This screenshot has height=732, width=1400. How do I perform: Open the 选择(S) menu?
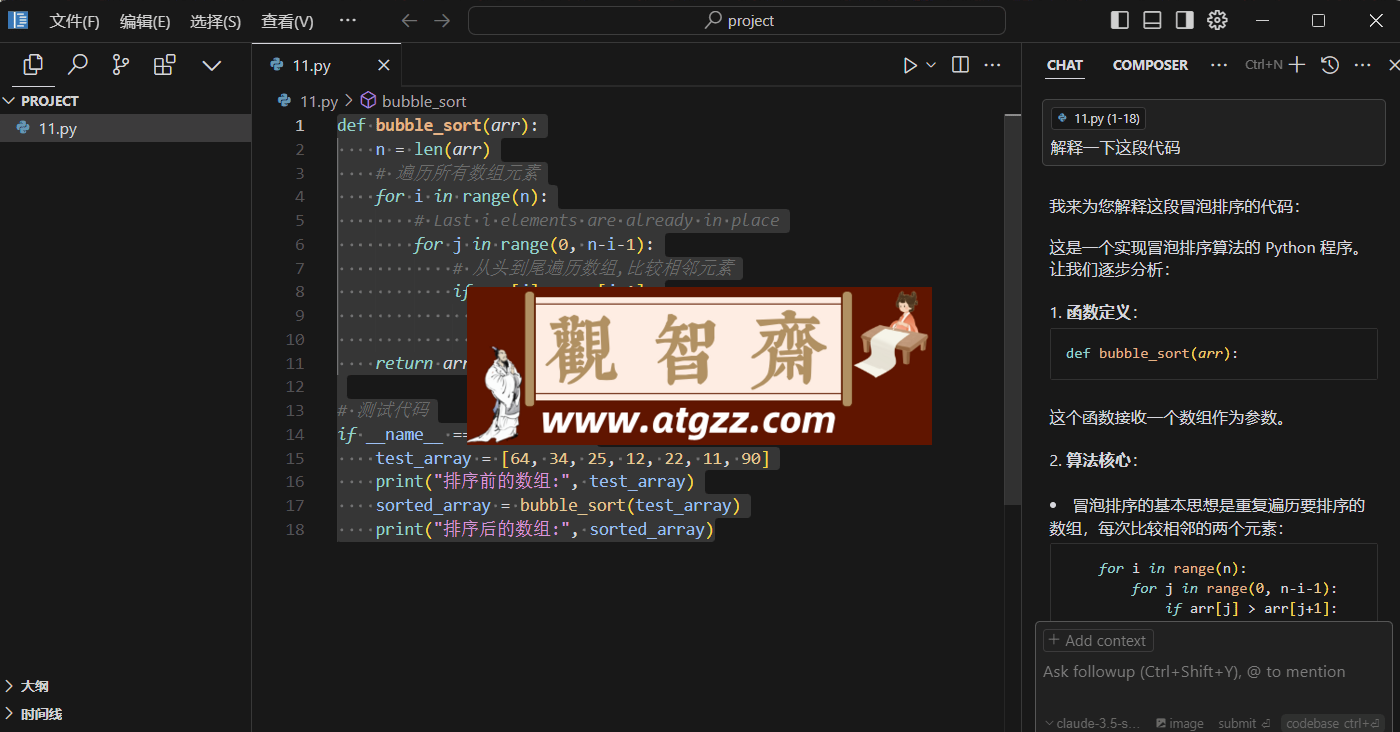point(216,21)
